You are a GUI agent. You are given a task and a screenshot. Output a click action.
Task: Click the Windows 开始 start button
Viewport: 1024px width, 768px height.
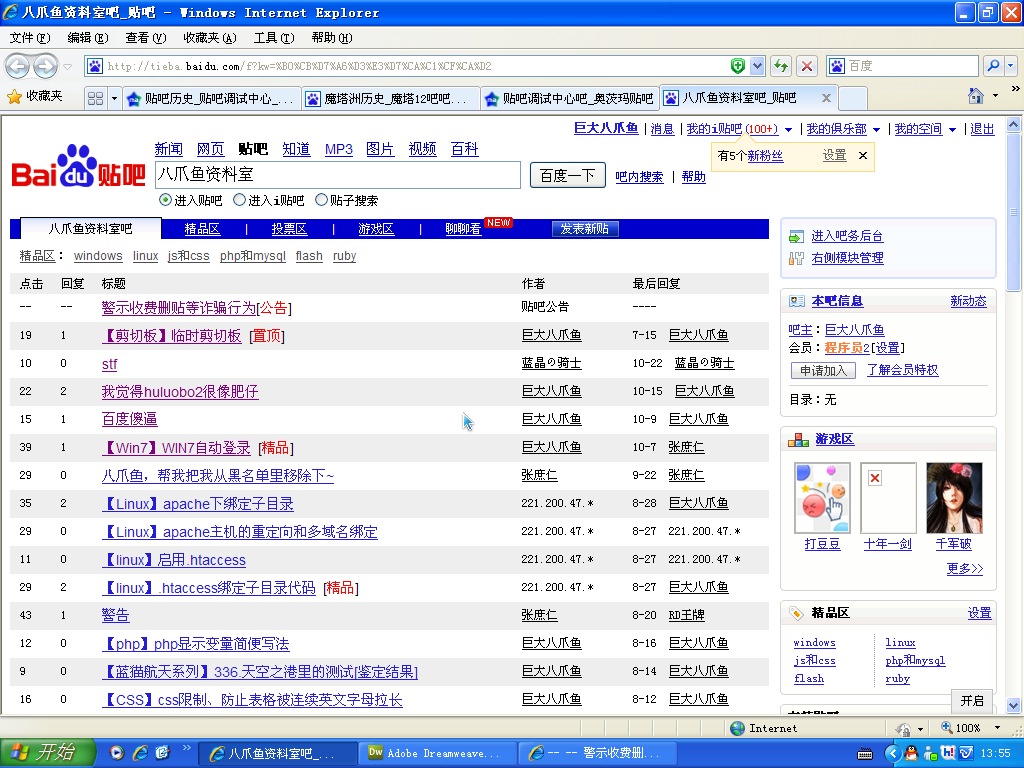[x=47, y=753]
